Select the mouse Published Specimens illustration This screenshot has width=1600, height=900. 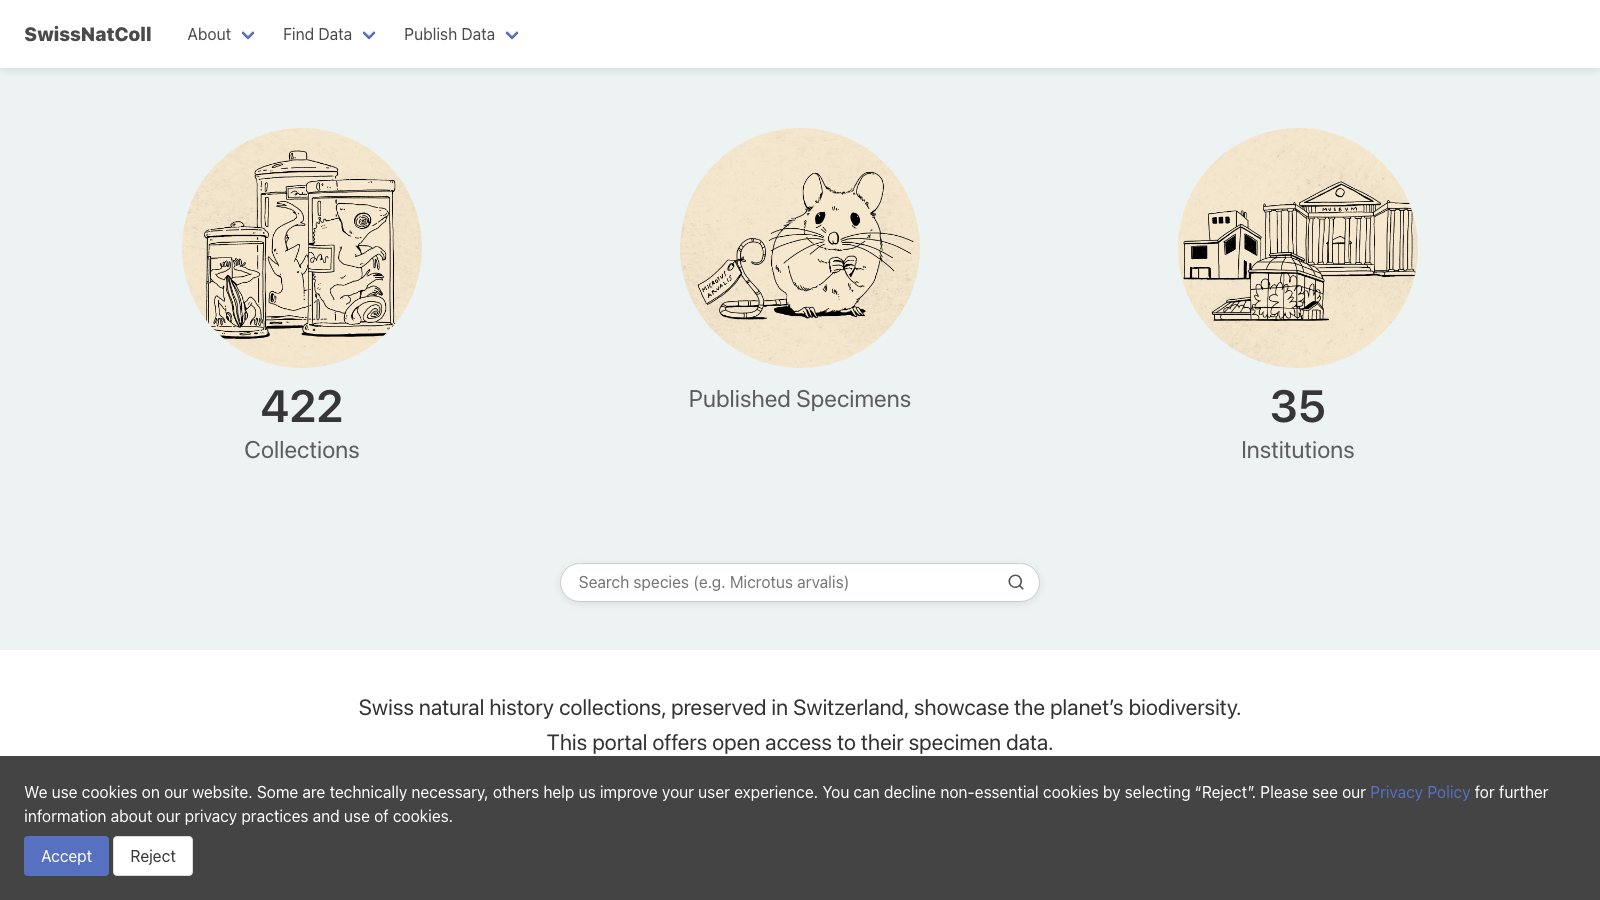799,248
